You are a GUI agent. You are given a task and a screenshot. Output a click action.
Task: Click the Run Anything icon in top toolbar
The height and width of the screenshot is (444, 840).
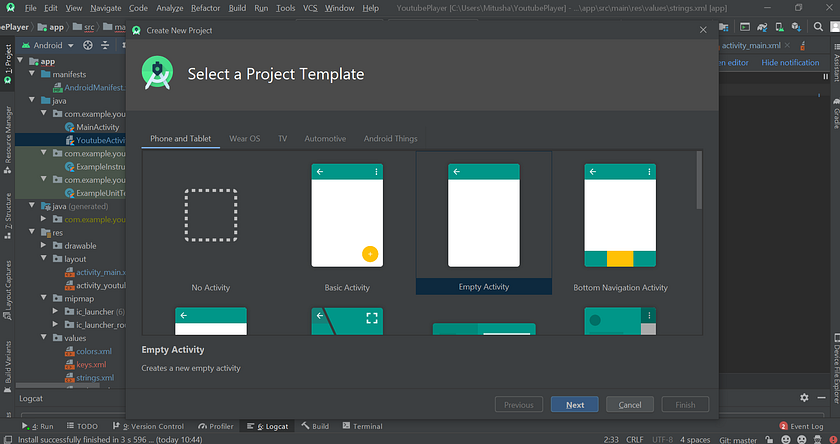[x=745, y=27]
